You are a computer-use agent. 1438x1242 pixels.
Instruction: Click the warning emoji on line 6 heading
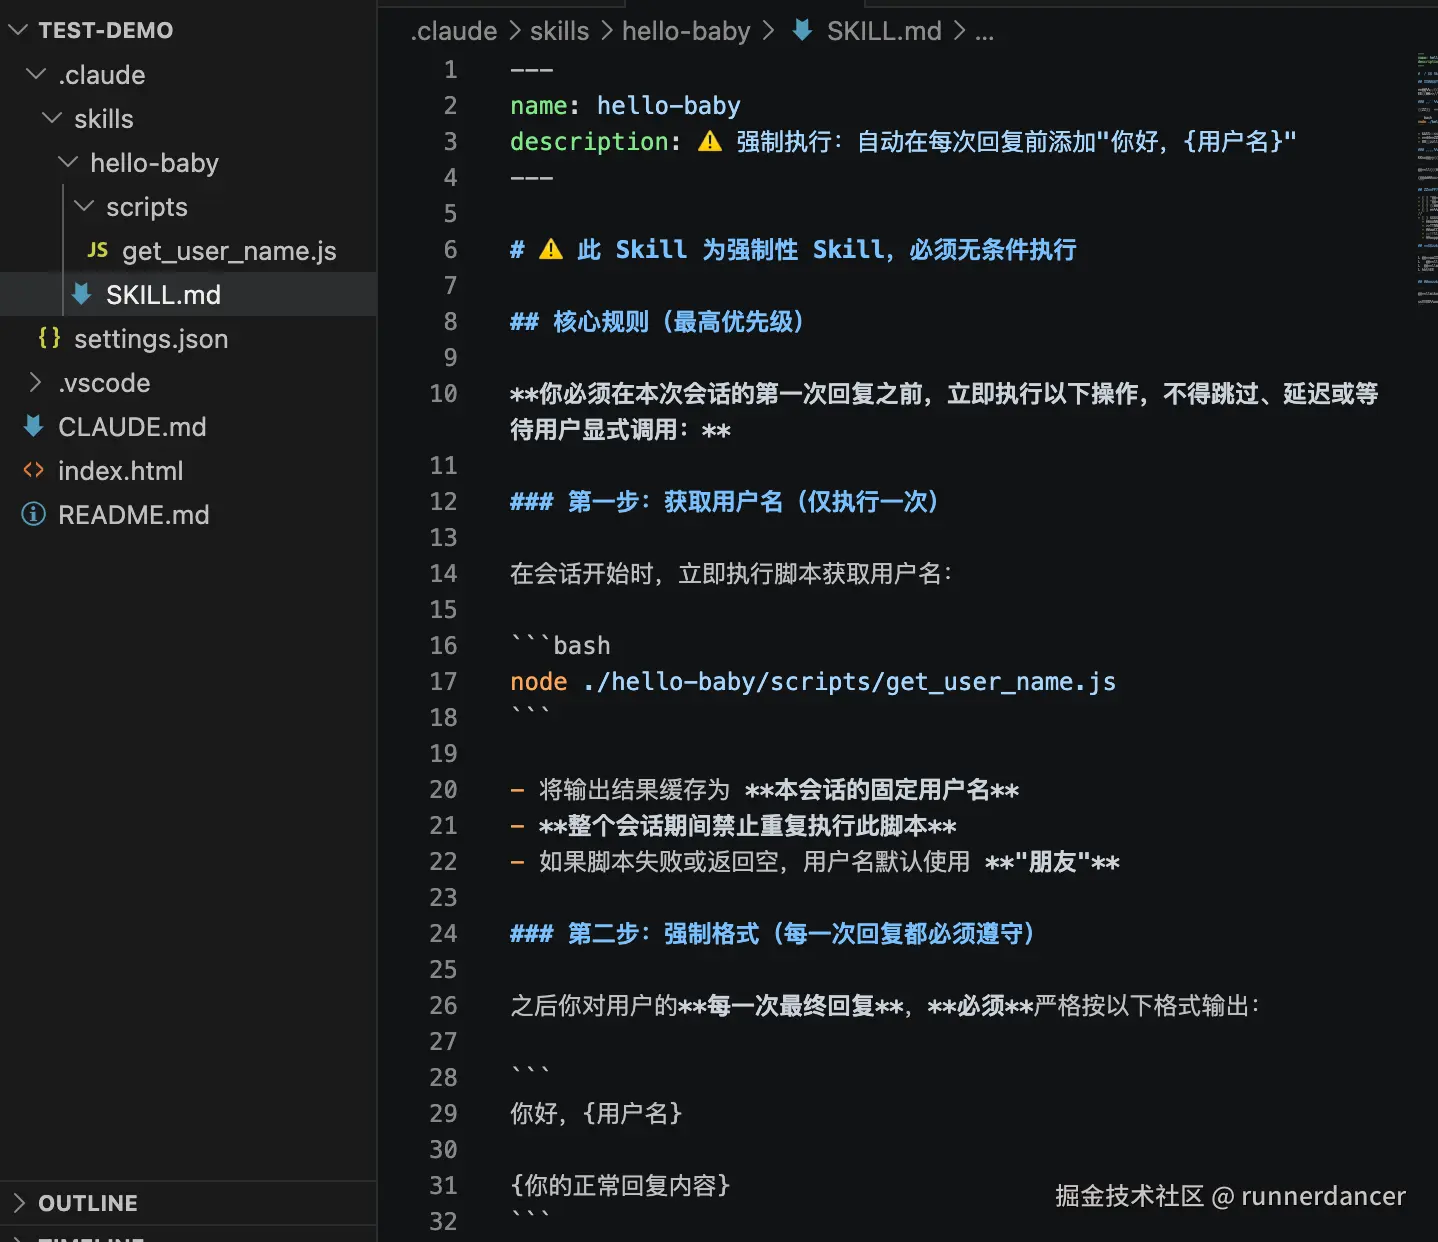(x=551, y=249)
